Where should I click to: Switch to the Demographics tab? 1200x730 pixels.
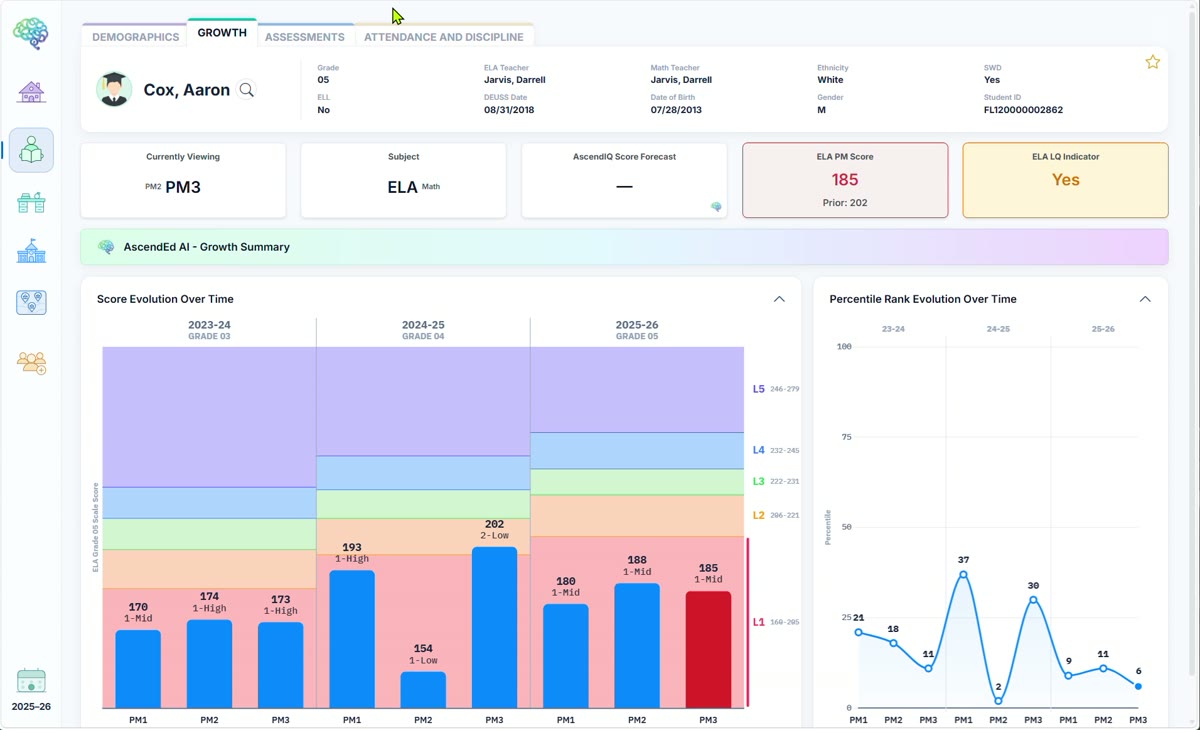135,37
